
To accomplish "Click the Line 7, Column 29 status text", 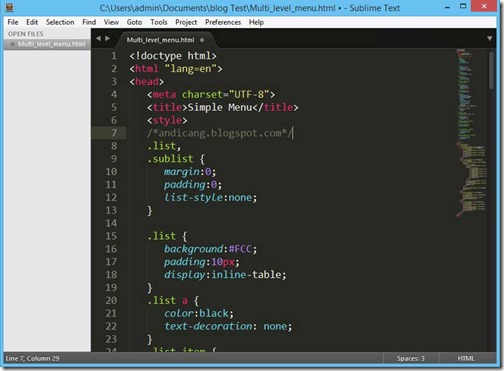I will (x=32, y=359).
